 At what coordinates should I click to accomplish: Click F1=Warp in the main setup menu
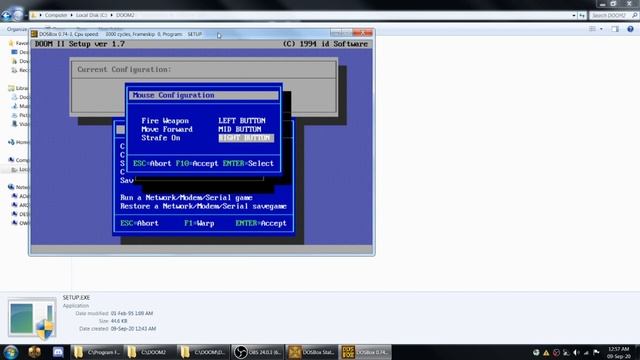click(199, 223)
